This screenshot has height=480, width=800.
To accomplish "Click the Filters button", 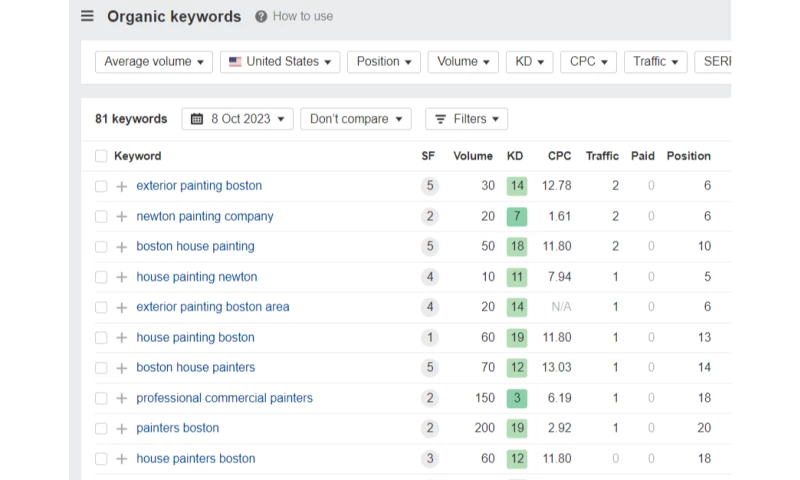I will click(x=466, y=119).
